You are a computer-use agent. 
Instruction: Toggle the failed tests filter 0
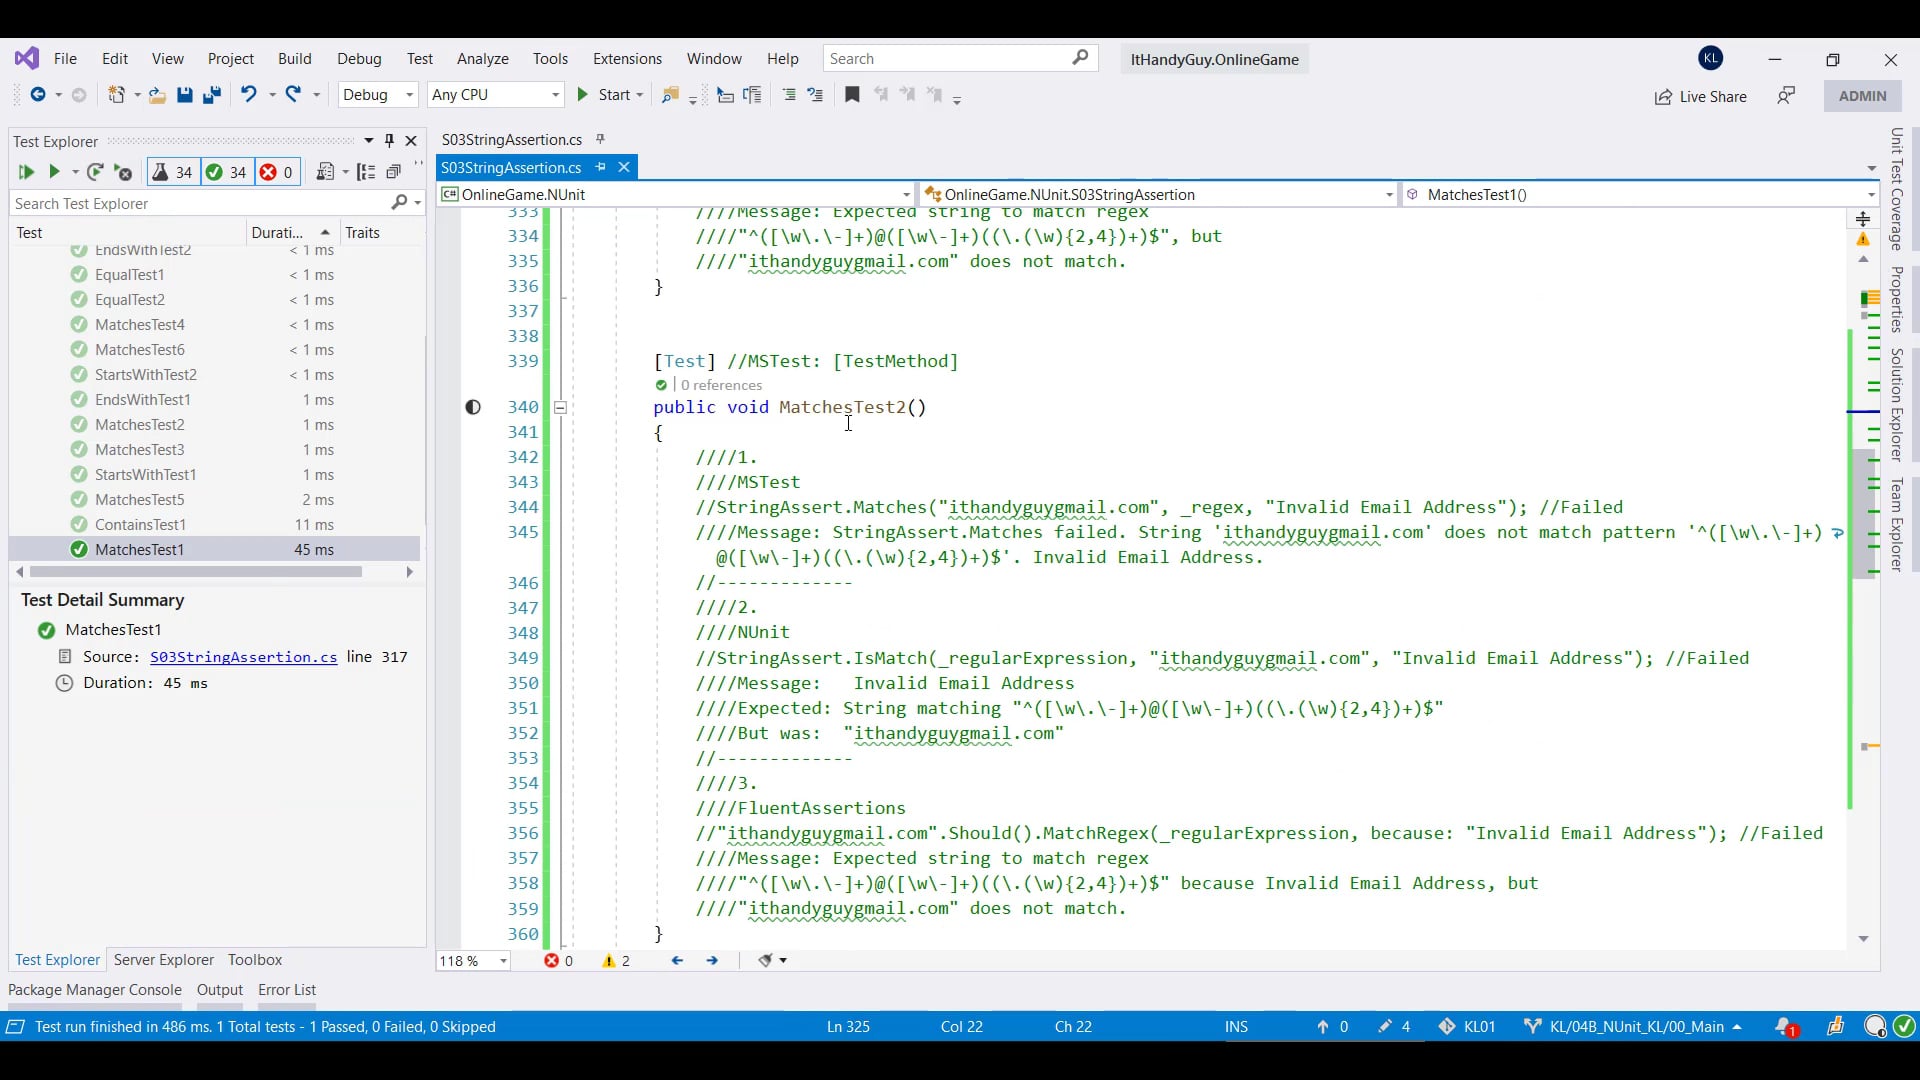277,172
